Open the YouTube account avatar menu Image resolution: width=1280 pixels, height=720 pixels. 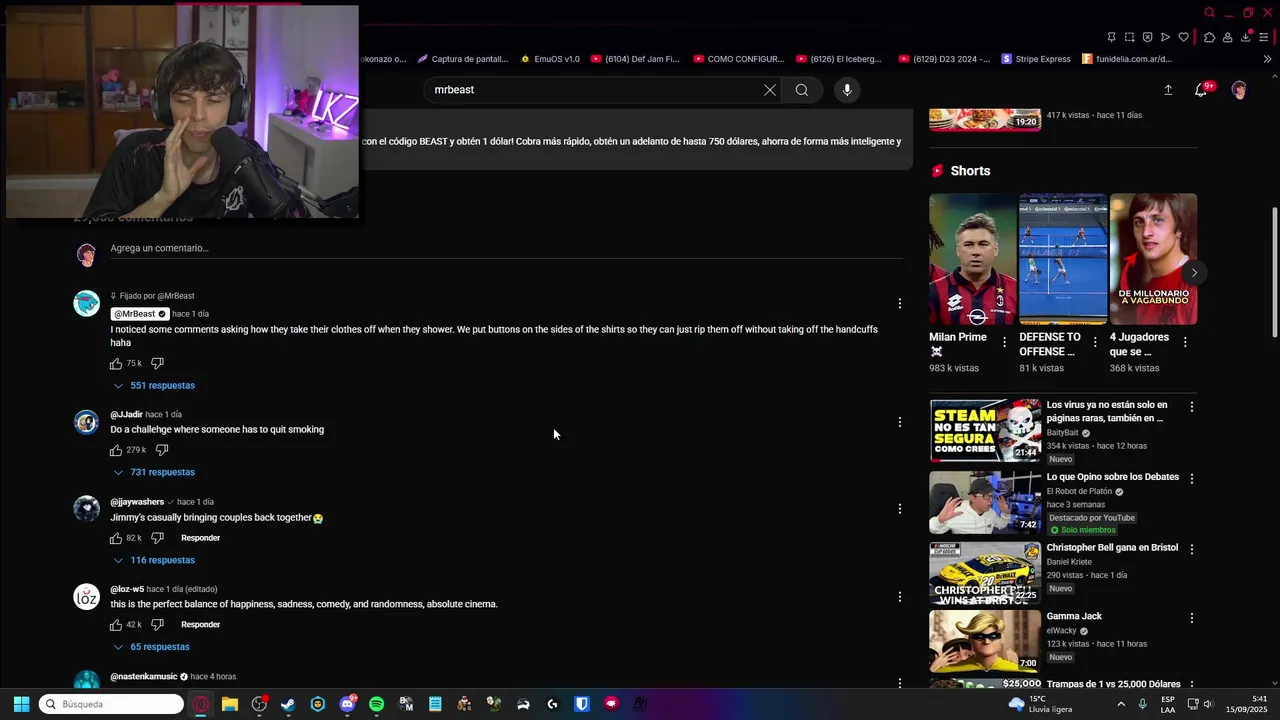coord(1239,90)
